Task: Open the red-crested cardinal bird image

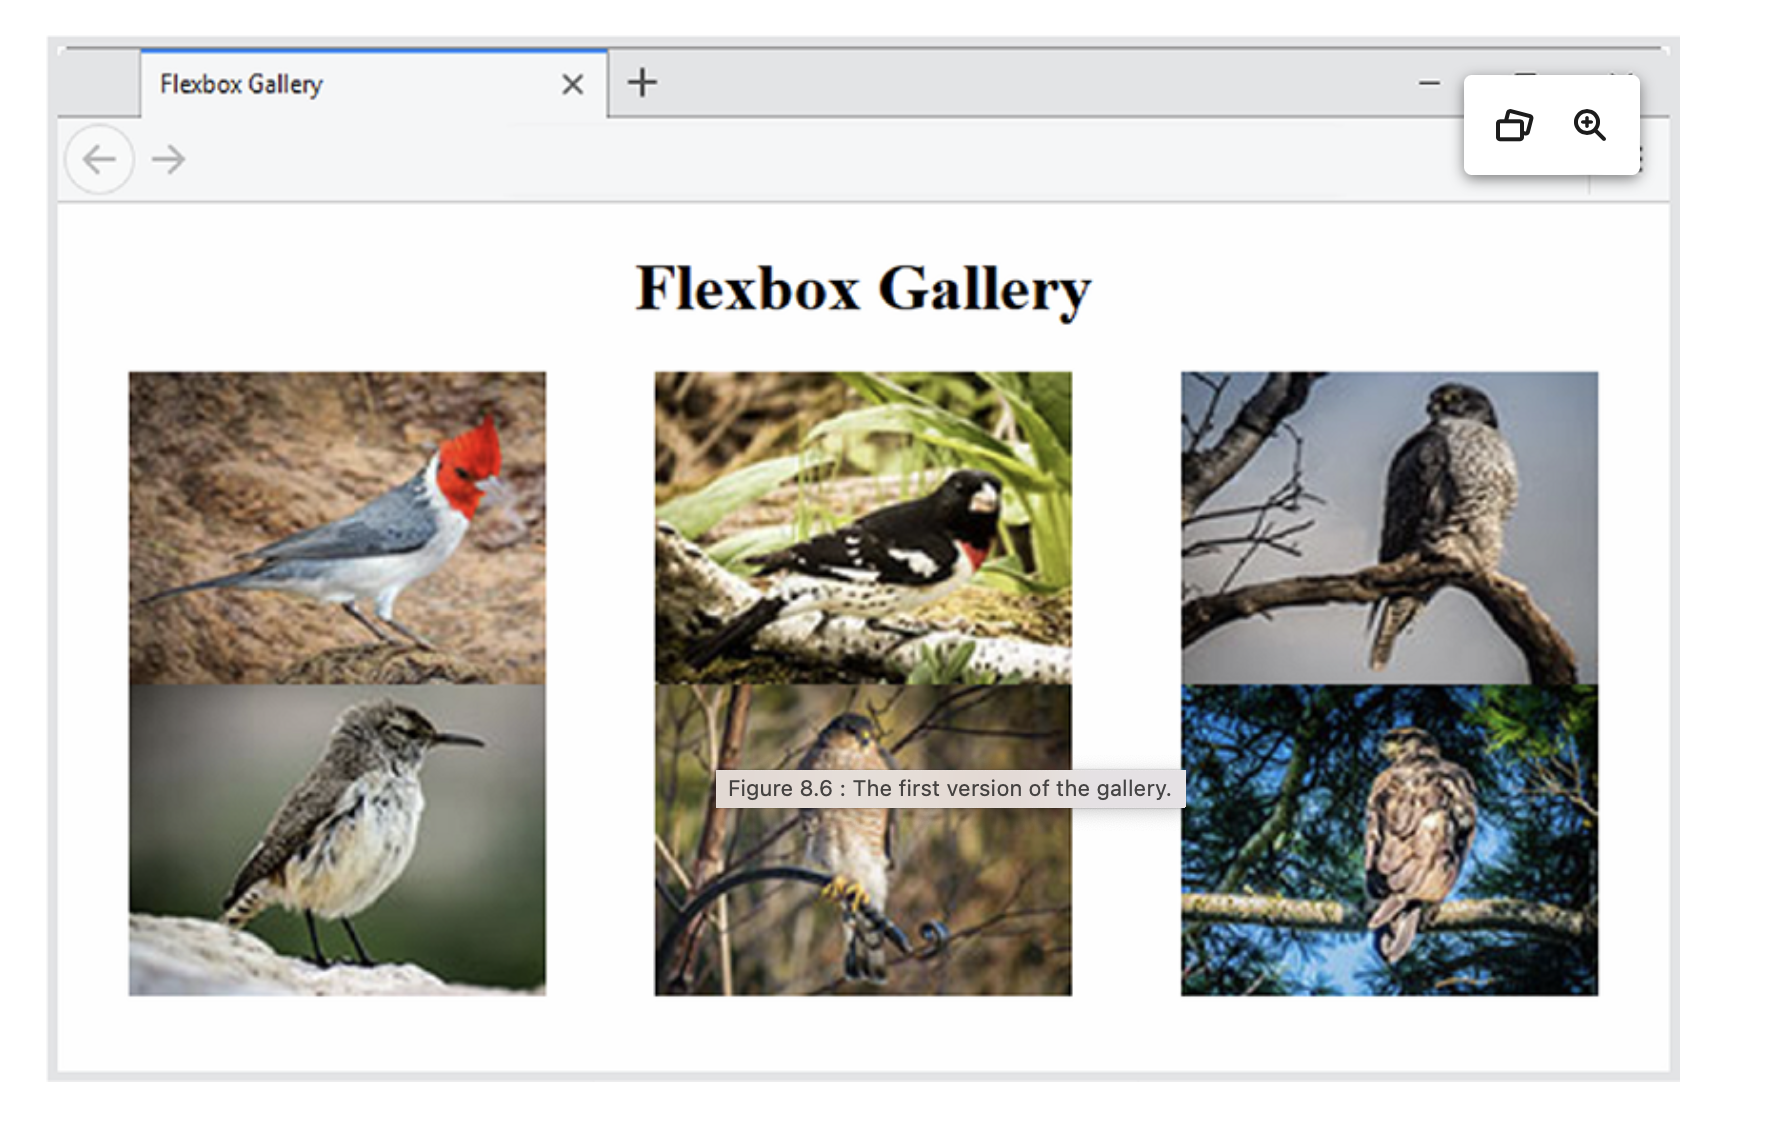Action: click(336, 527)
